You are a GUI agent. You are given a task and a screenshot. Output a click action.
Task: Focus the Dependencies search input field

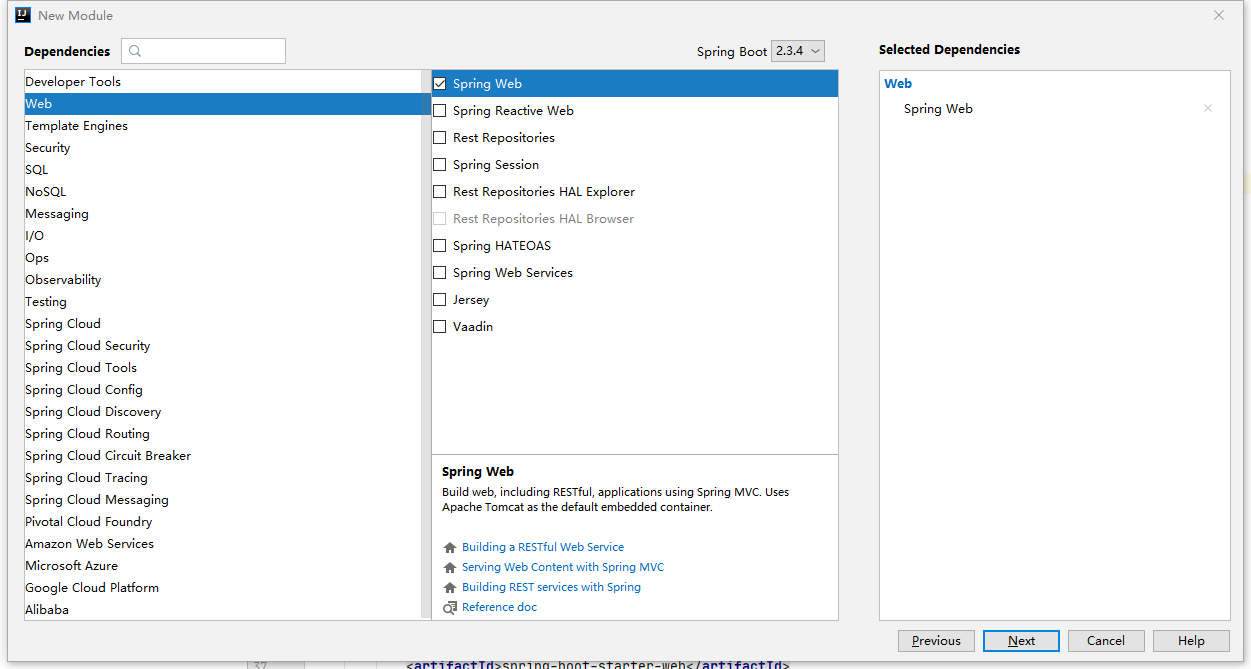pos(212,51)
